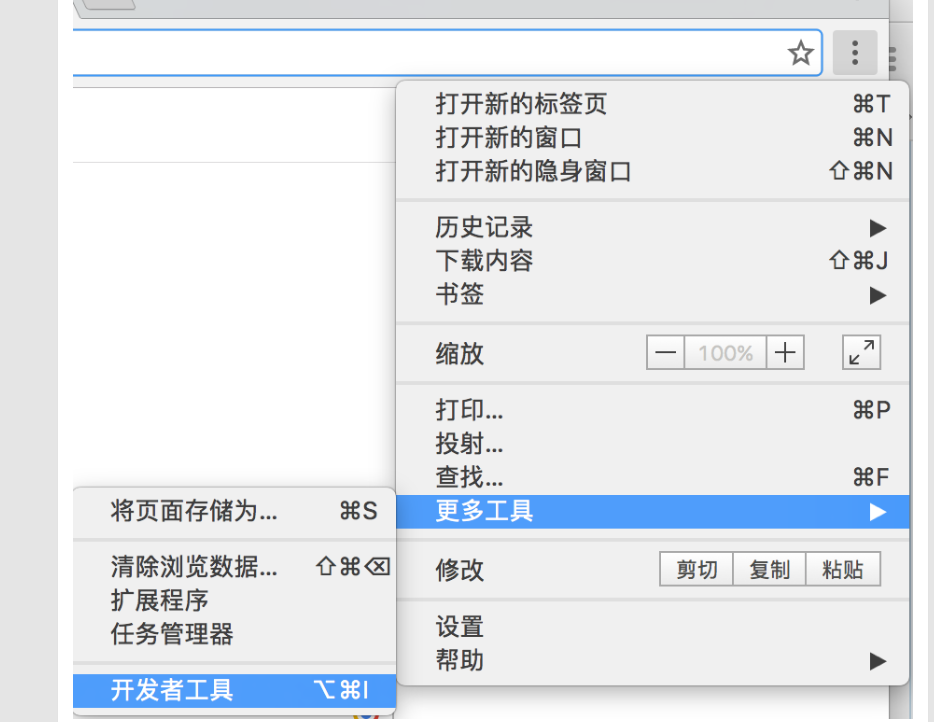Image resolution: width=934 pixels, height=722 pixels.
Task: Click the 复制 button
Action: (769, 568)
